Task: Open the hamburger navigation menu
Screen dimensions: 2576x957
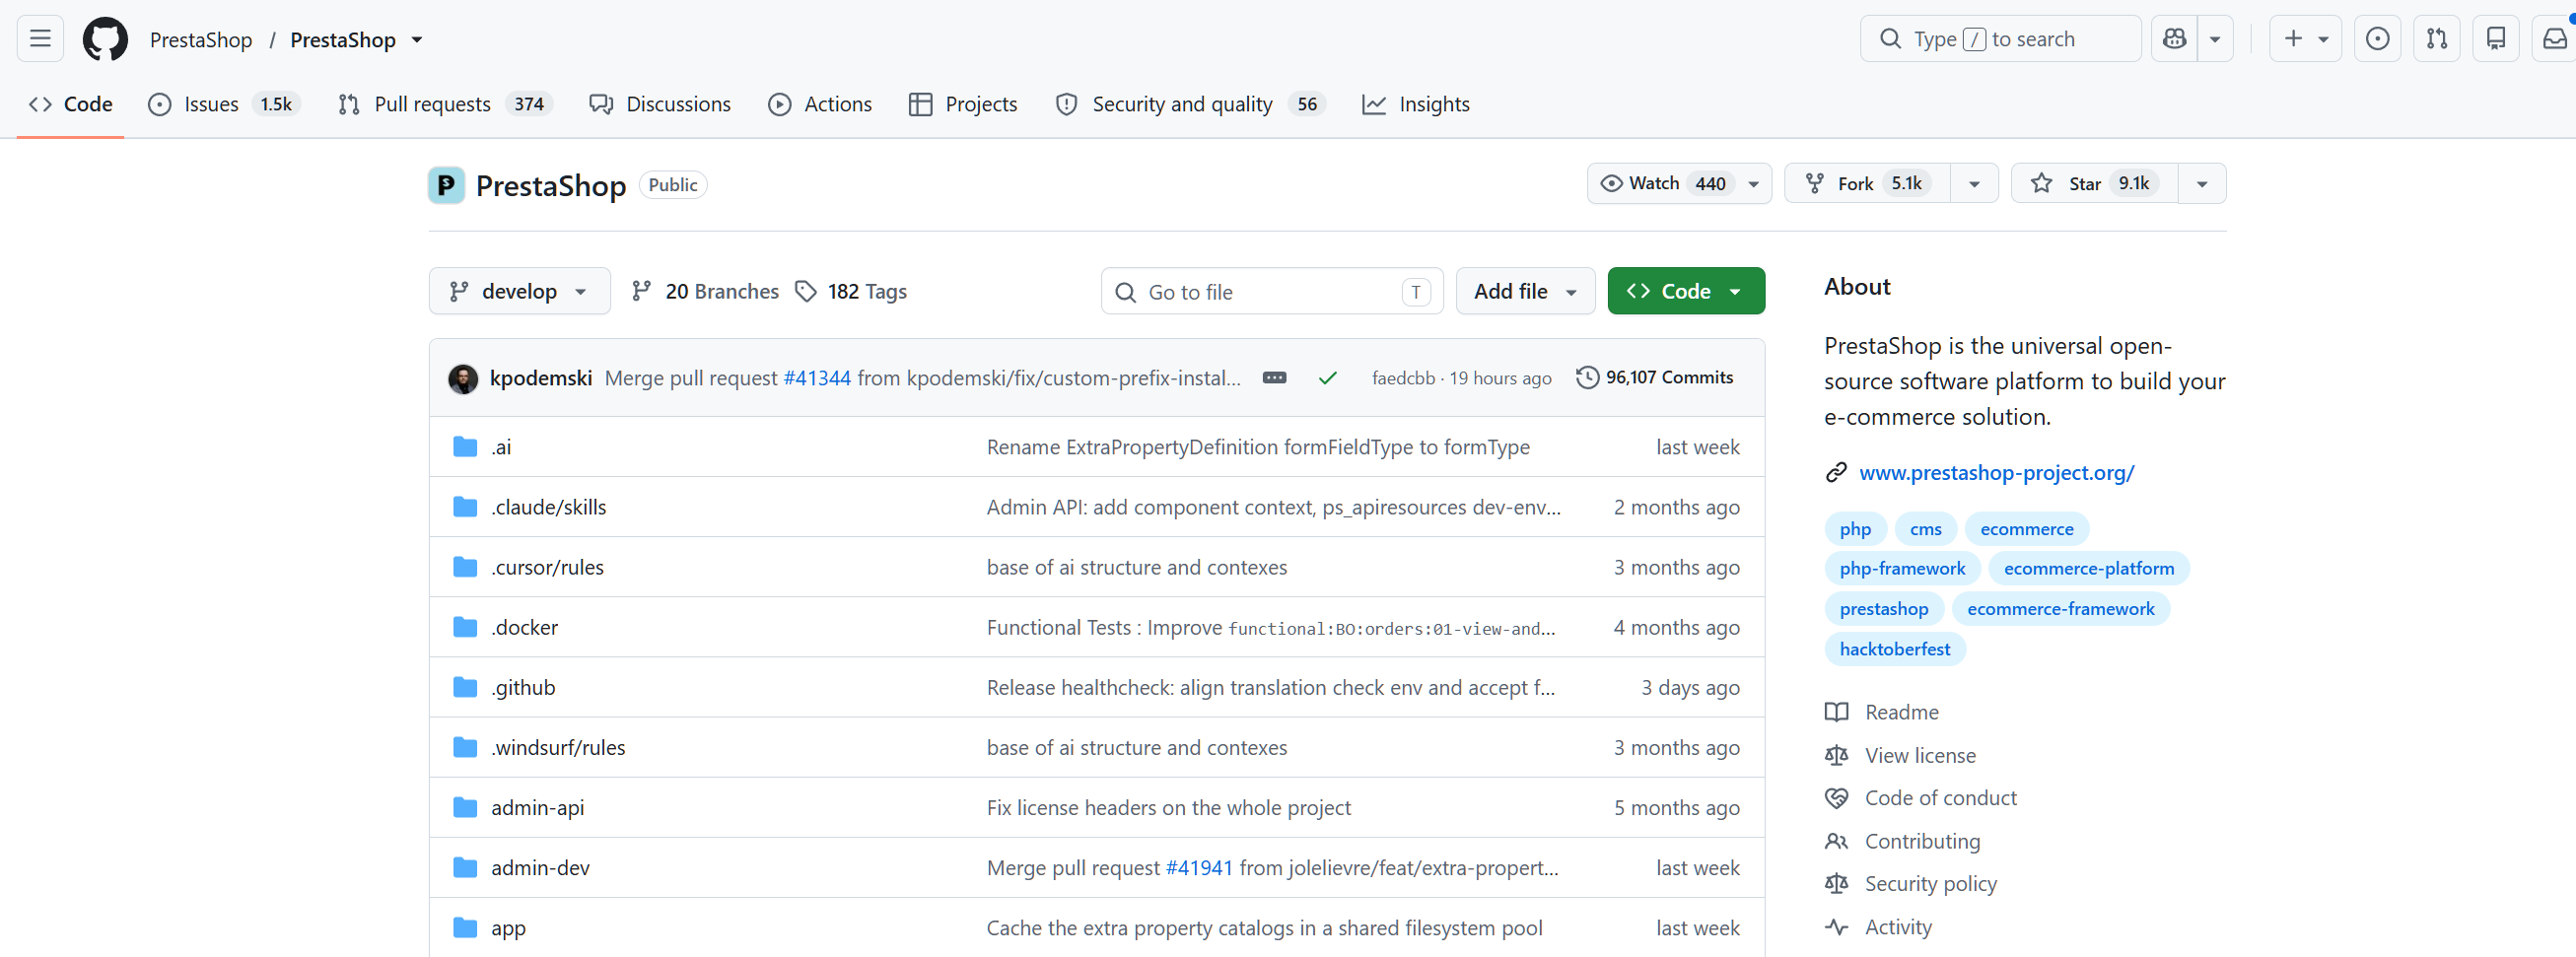Action: click(x=40, y=39)
